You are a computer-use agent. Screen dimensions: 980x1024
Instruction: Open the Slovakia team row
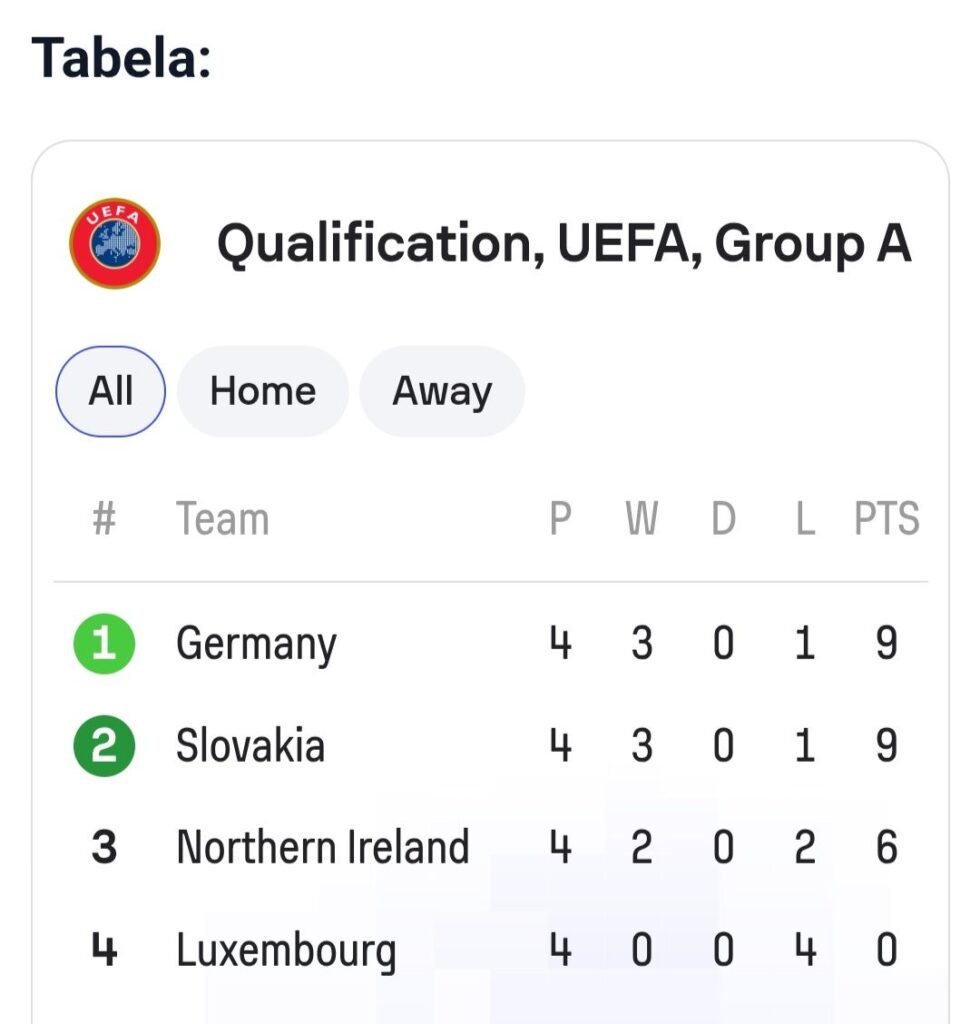pos(250,747)
